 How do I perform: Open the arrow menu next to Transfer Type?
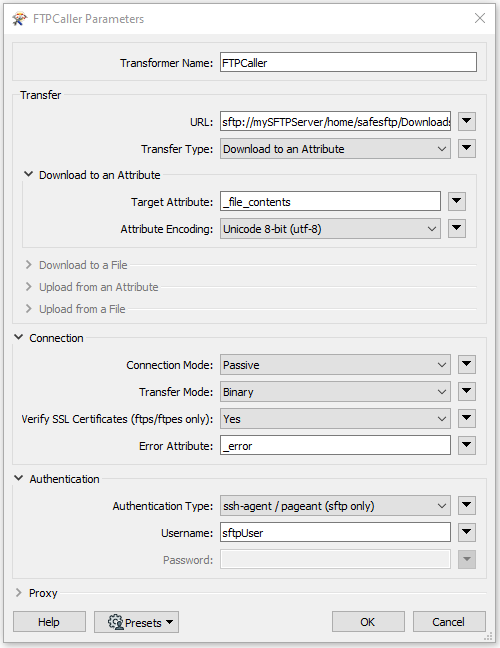pos(467,148)
